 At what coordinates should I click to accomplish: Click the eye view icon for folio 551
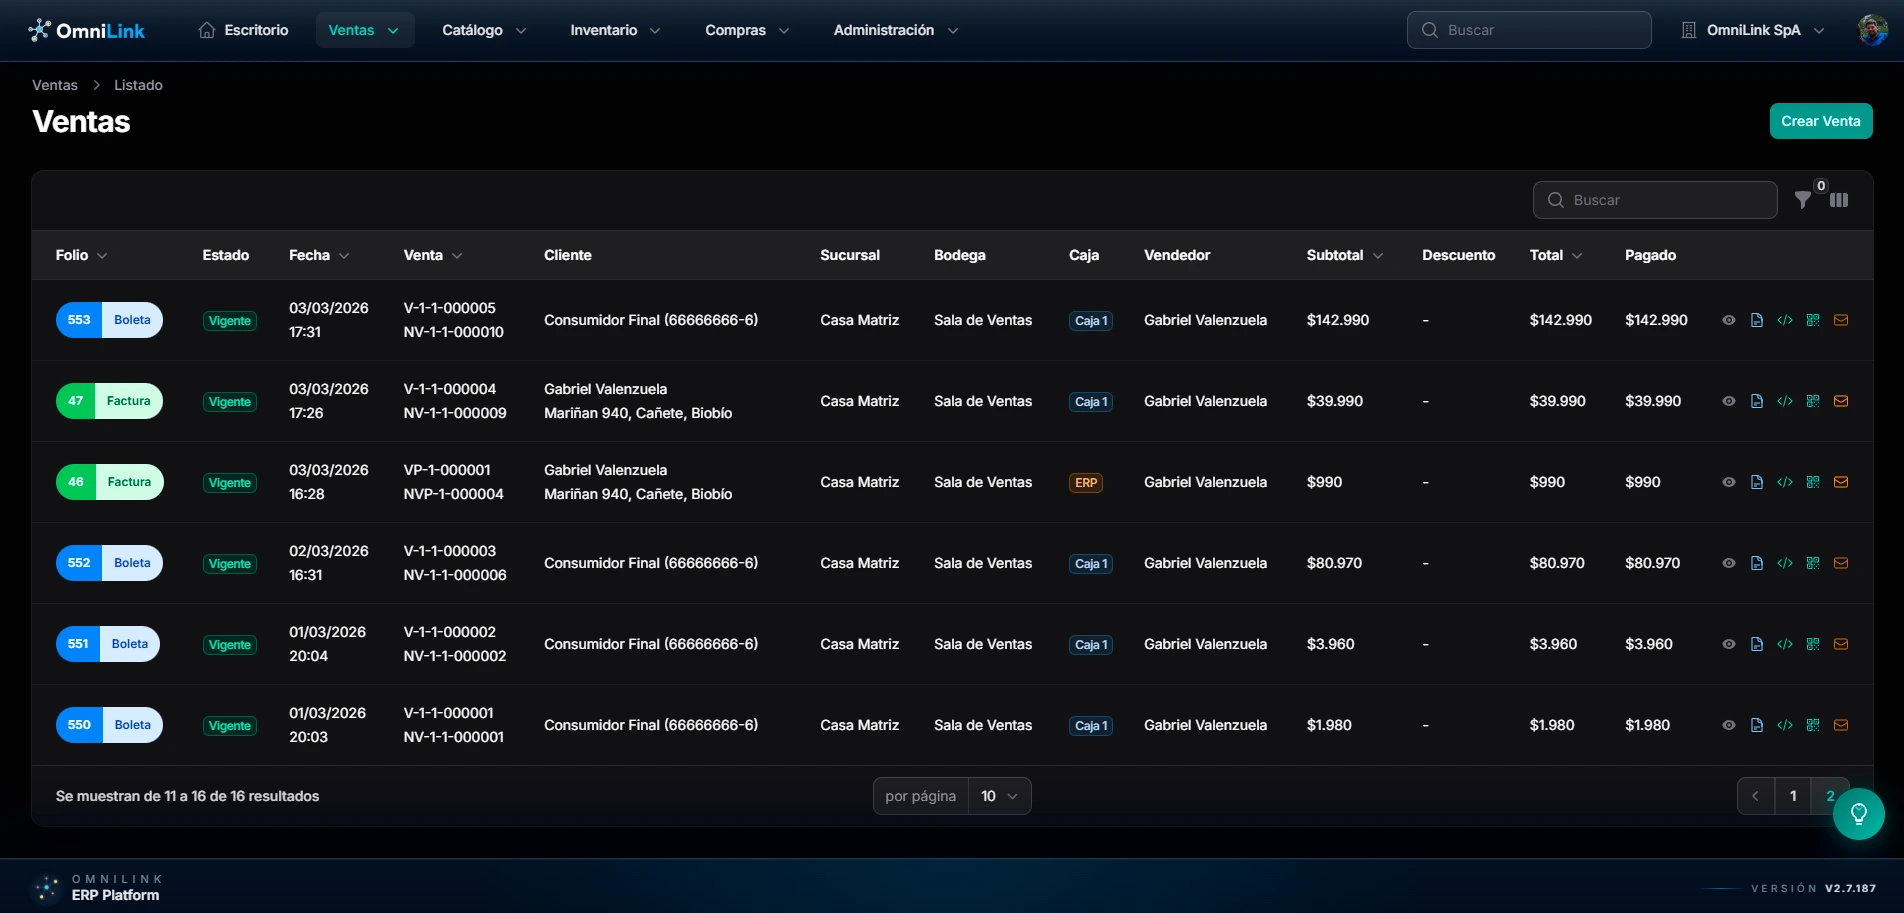click(1729, 644)
